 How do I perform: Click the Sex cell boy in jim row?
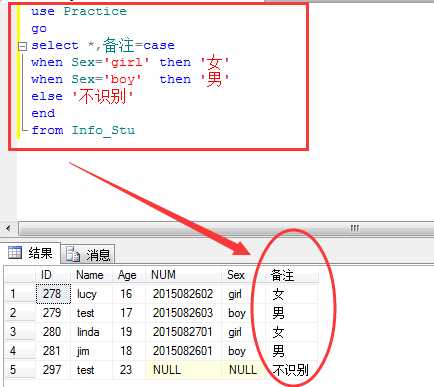(x=243, y=351)
